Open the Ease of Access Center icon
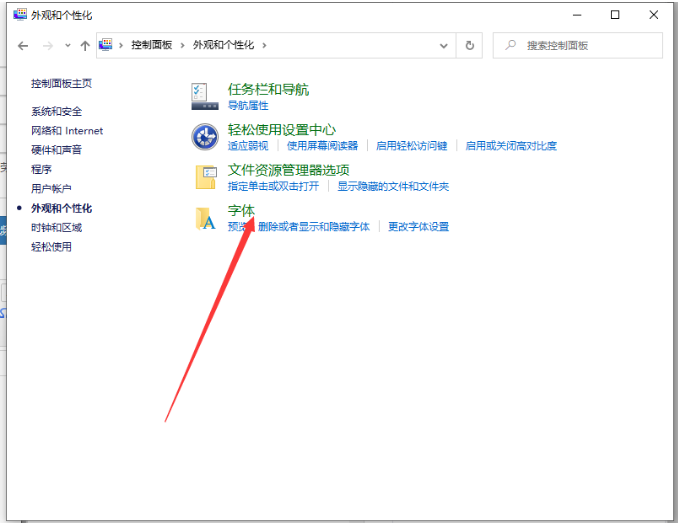This screenshot has width=678, height=523. pyautogui.click(x=205, y=136)
